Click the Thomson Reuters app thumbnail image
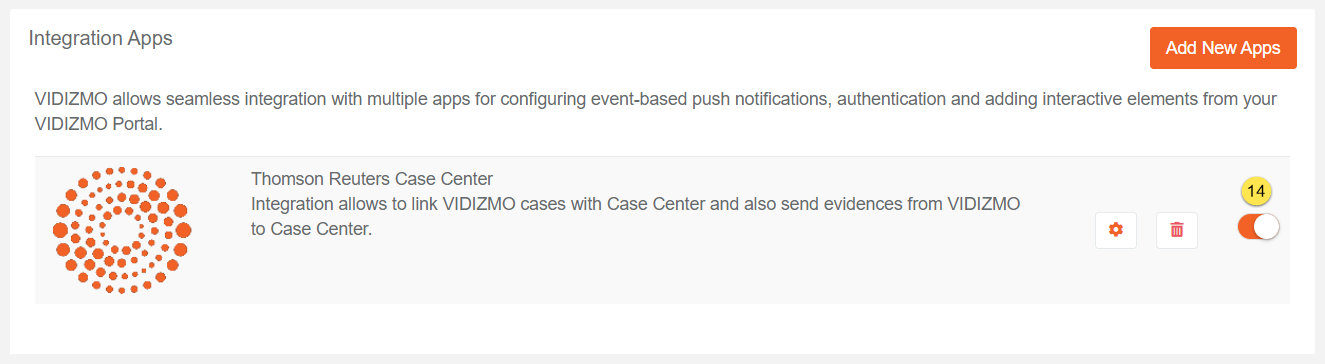1325x364 pixels. (122, 230)
